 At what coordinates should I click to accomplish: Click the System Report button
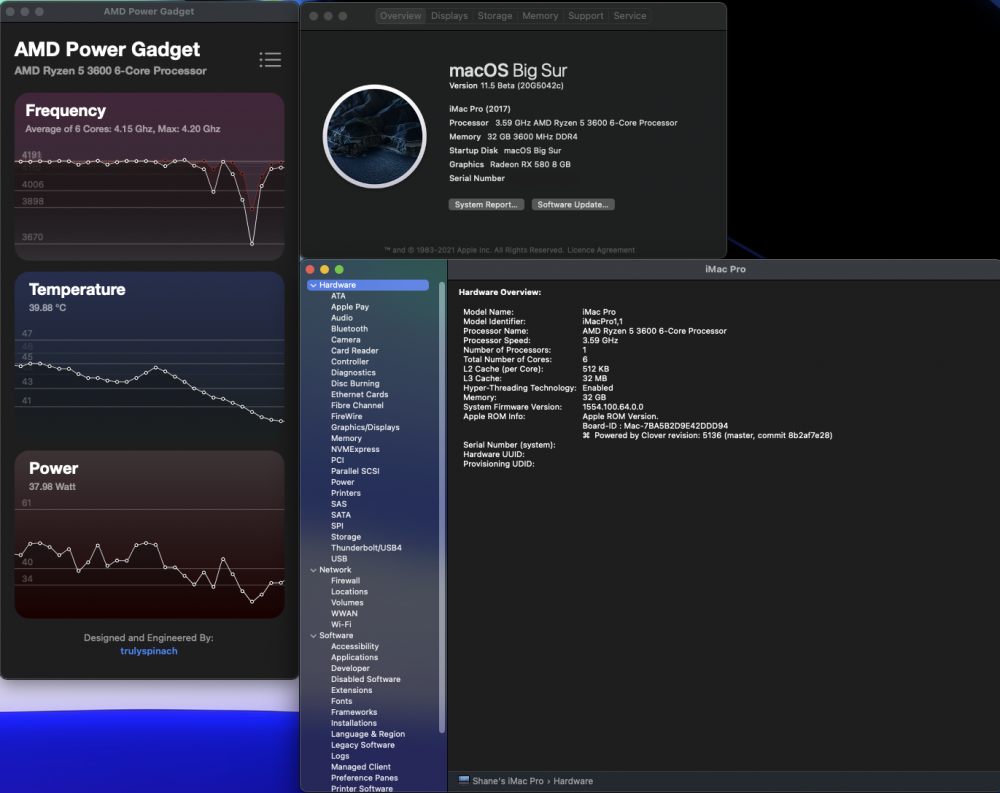tap(486, 204)
